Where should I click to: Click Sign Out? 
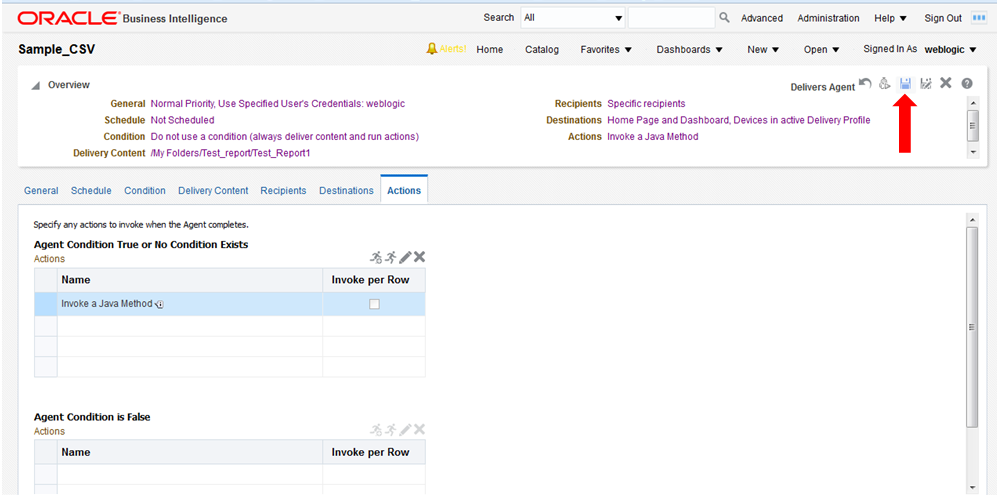coord(943,18)
